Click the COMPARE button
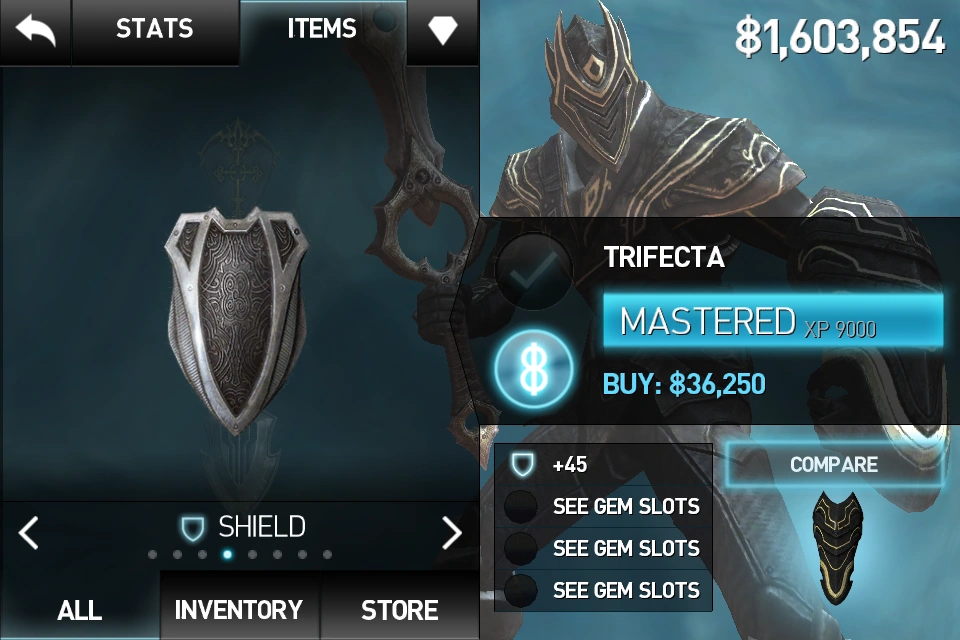The height and width of the screenshot is (640, 960). (x=833, y=465)
